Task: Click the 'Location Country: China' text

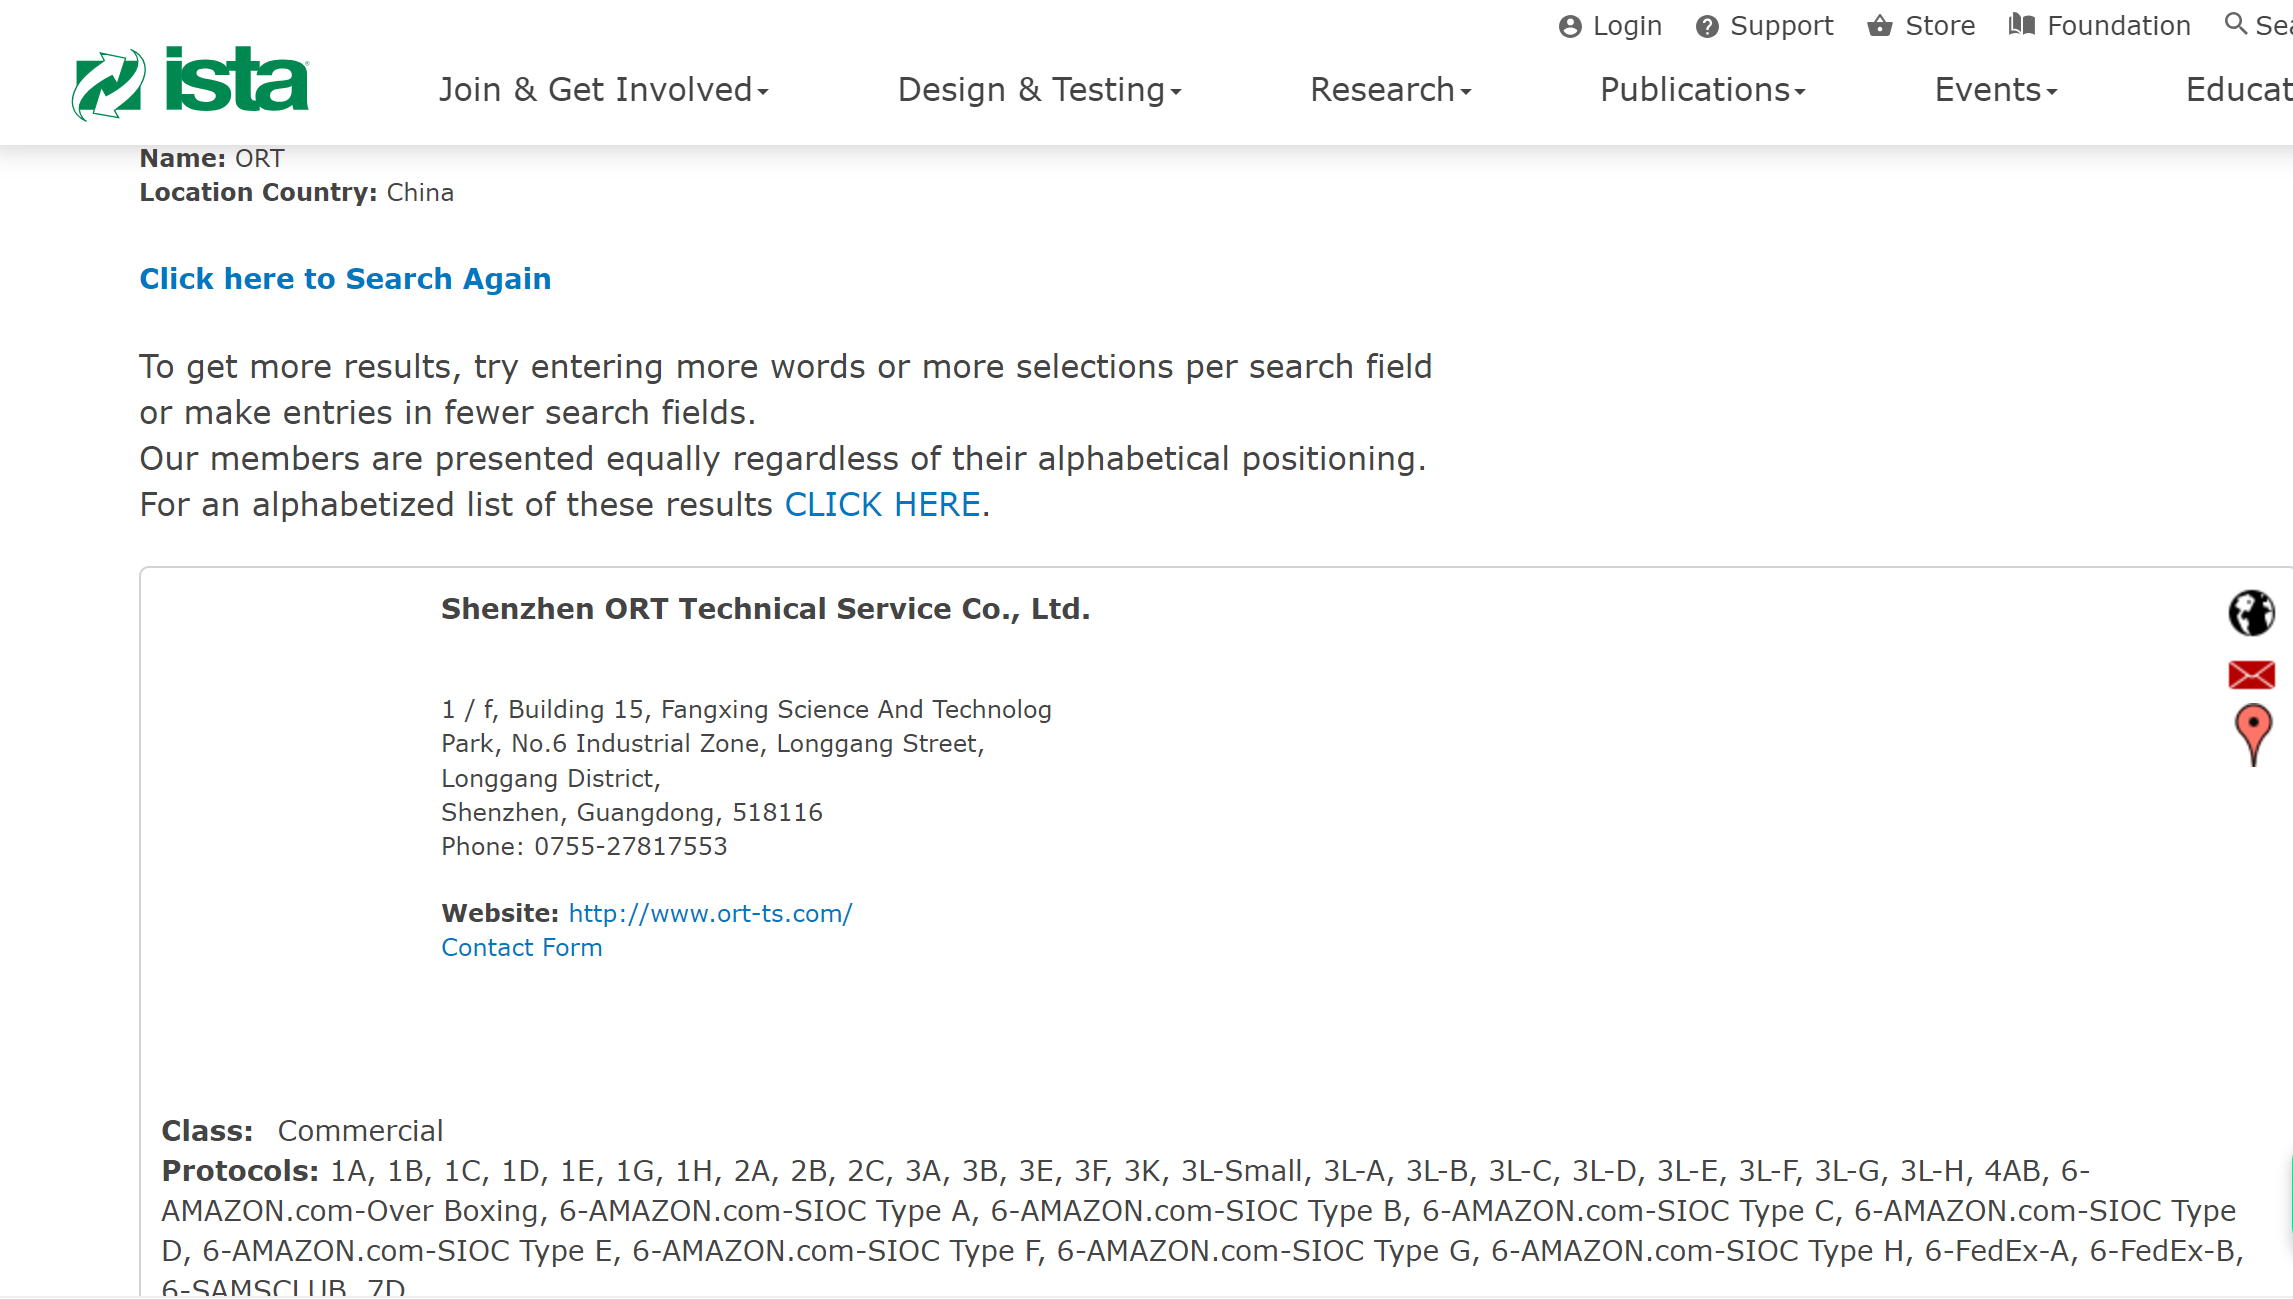Action: [x=297, y=193]
